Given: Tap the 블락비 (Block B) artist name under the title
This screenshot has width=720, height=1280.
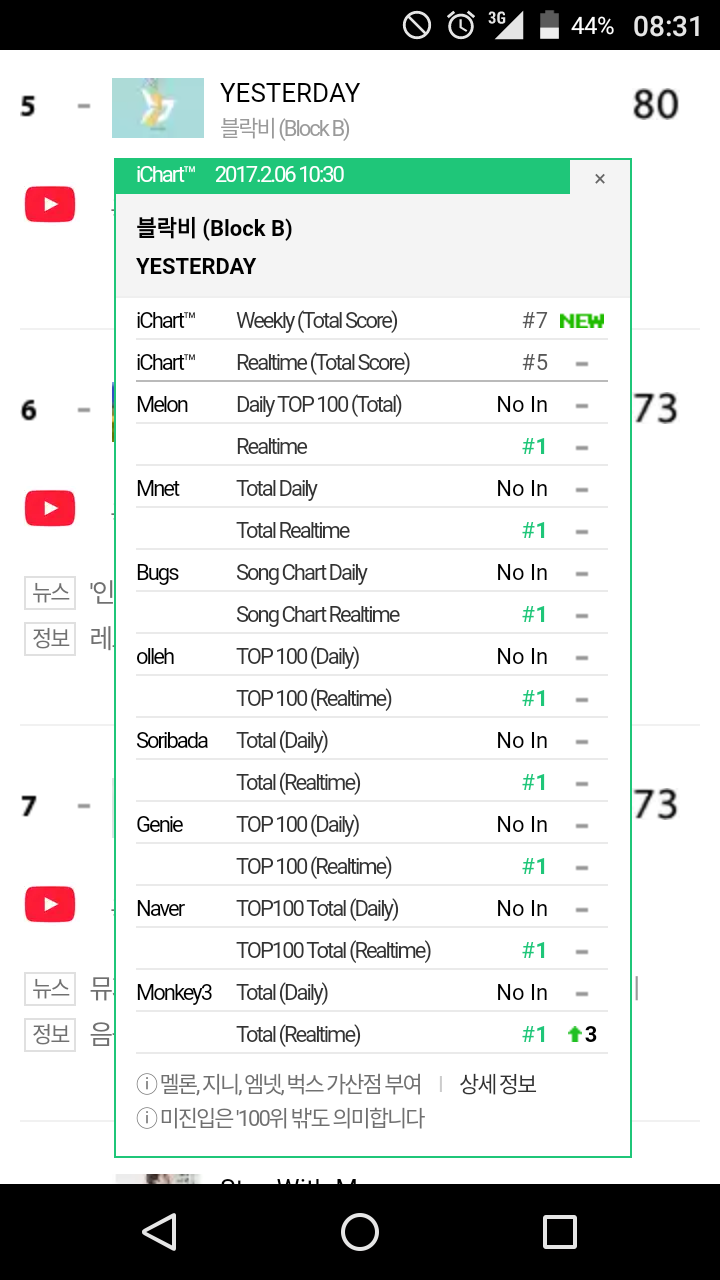Looking at the screenshot, I should click(x=285, y=129).
